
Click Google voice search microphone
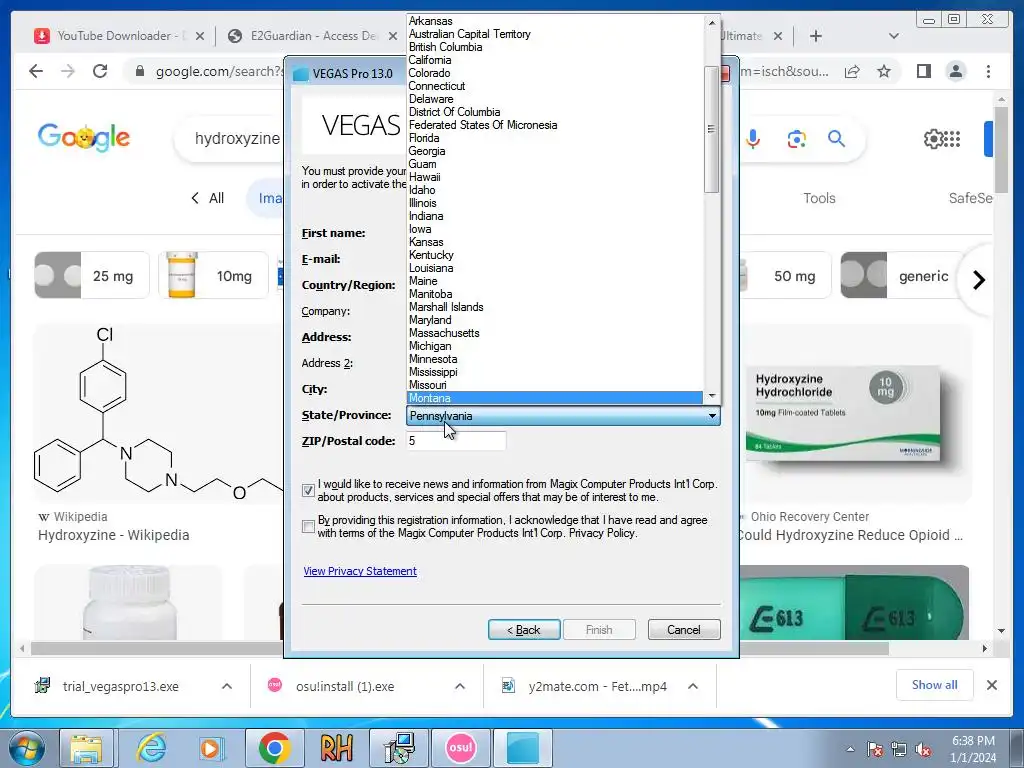pyautogui.click(x=753, y=138)
